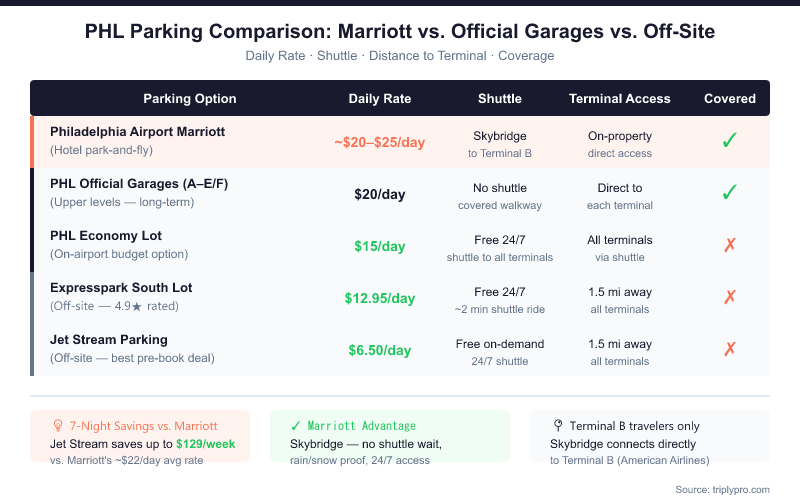Click the Terminal Access column header
800x500 pixels.
point(620,99)
